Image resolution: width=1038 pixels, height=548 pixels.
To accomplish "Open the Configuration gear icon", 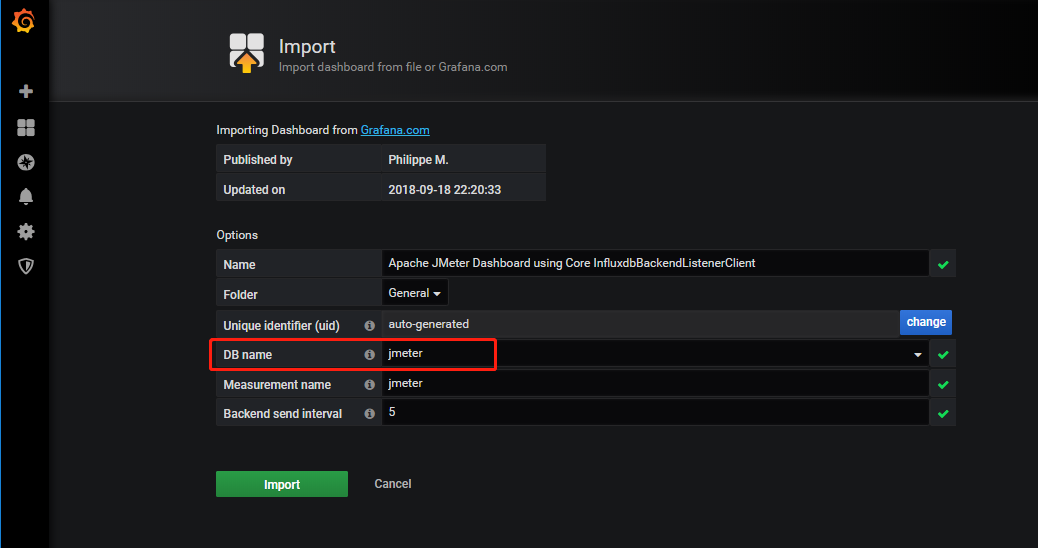I will coord(26,232).
